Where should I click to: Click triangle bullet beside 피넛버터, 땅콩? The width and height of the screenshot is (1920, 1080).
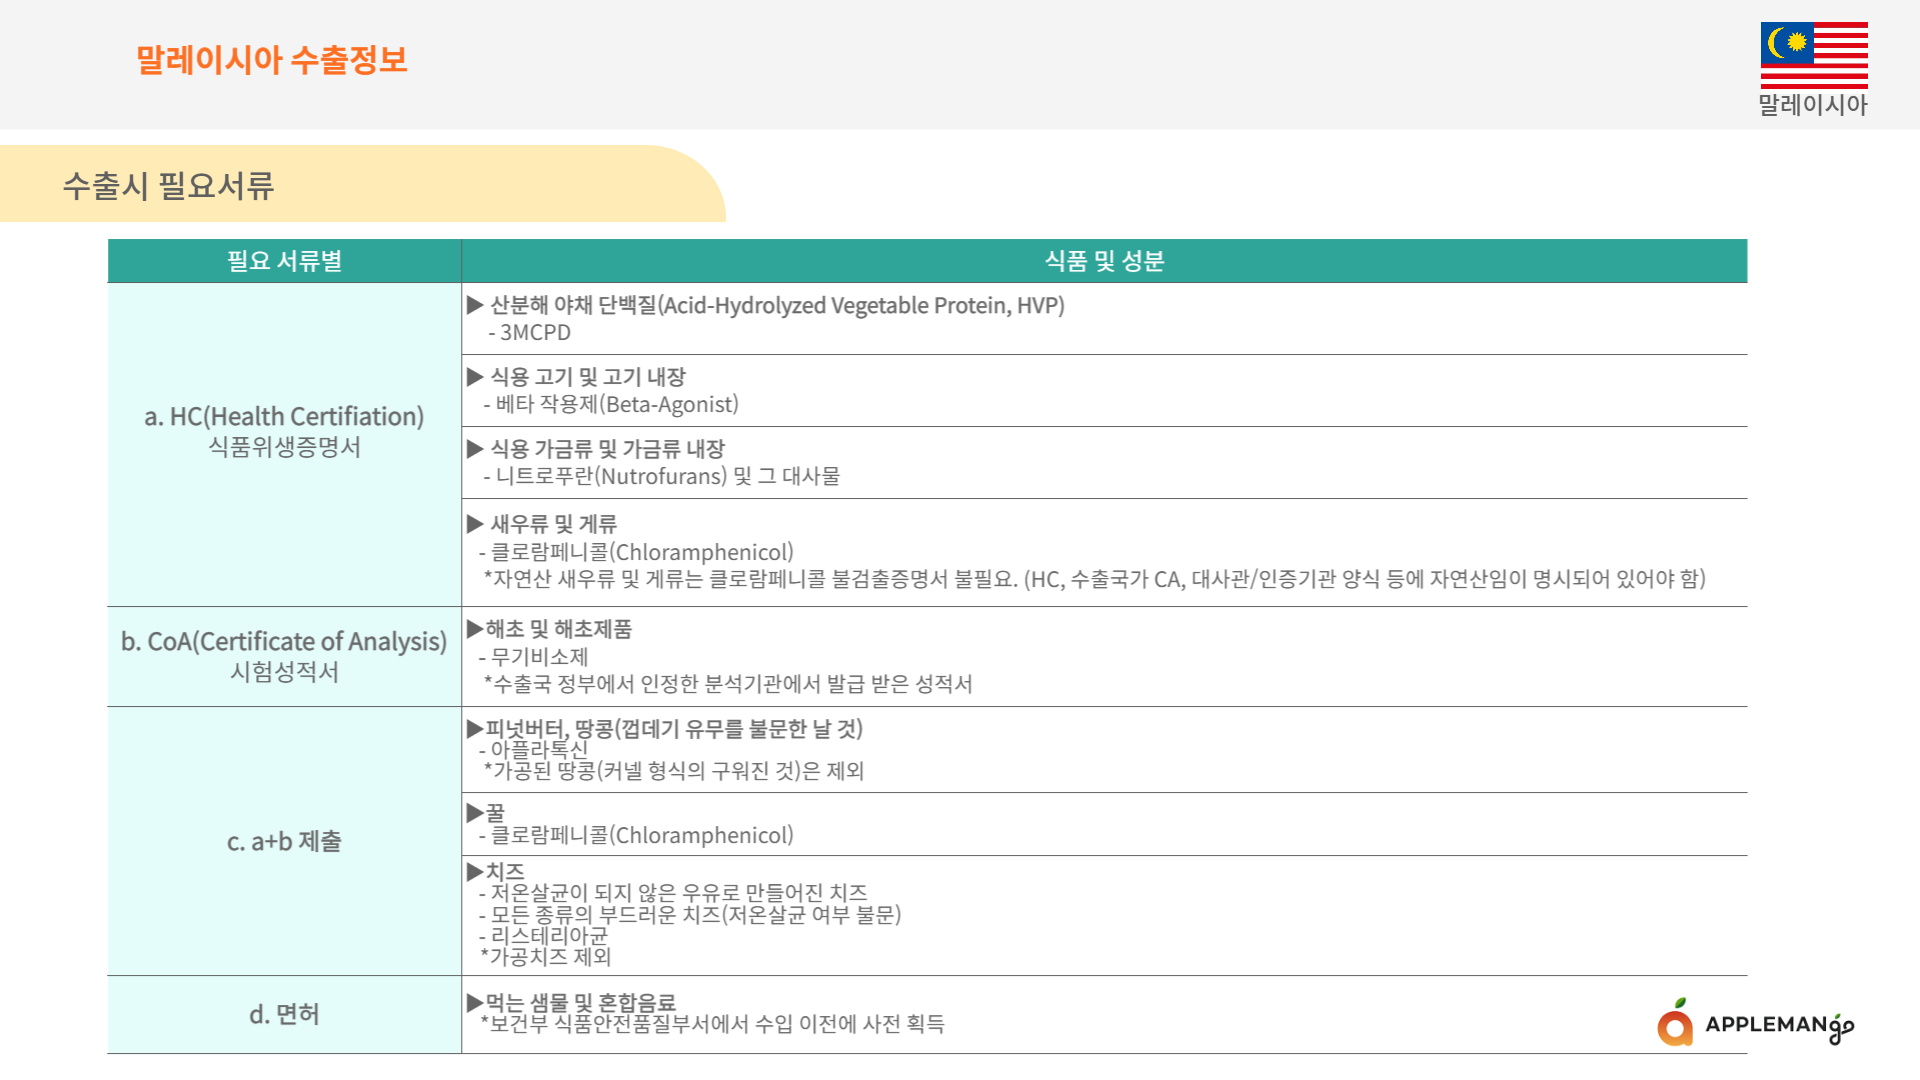(x=475, y=729)
